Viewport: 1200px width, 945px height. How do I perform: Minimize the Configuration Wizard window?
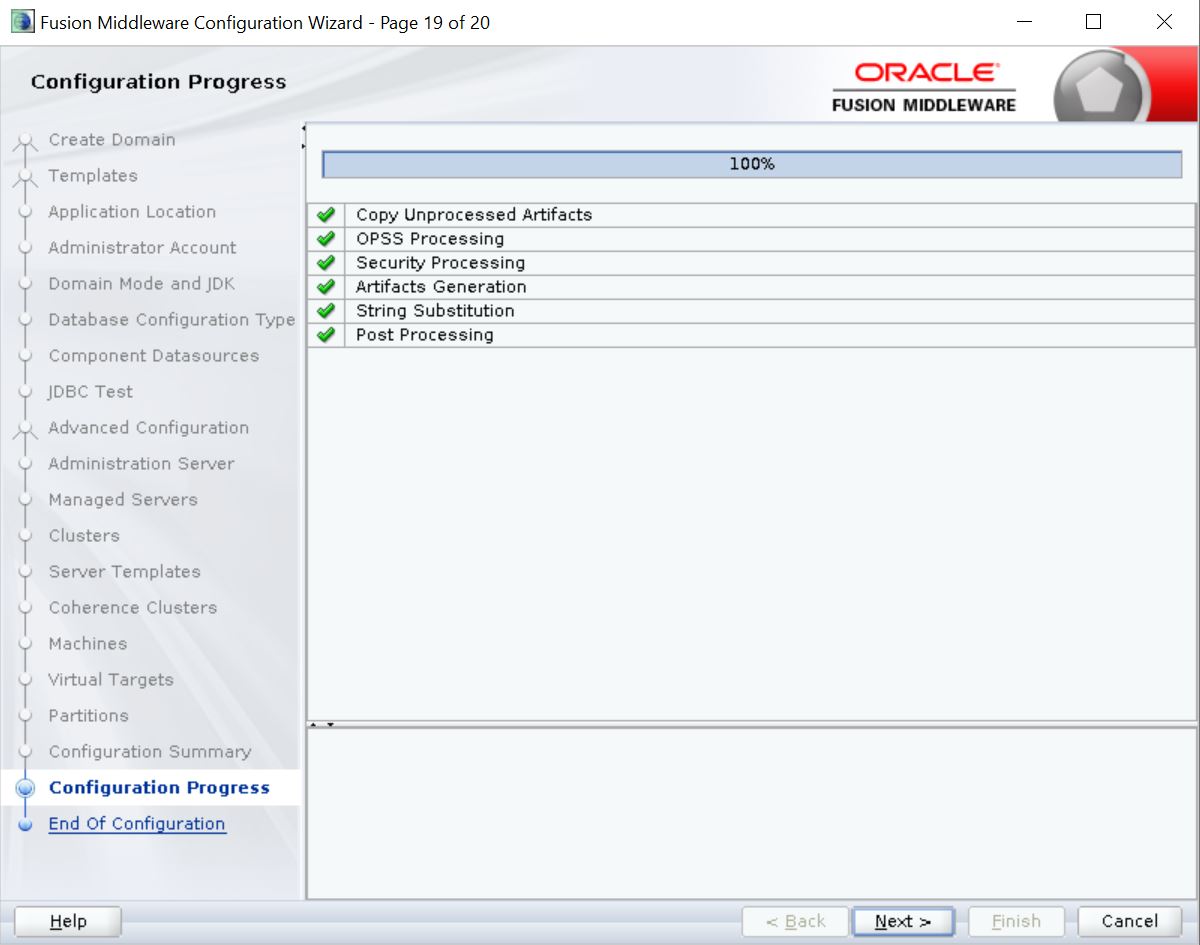(1024, 22)
